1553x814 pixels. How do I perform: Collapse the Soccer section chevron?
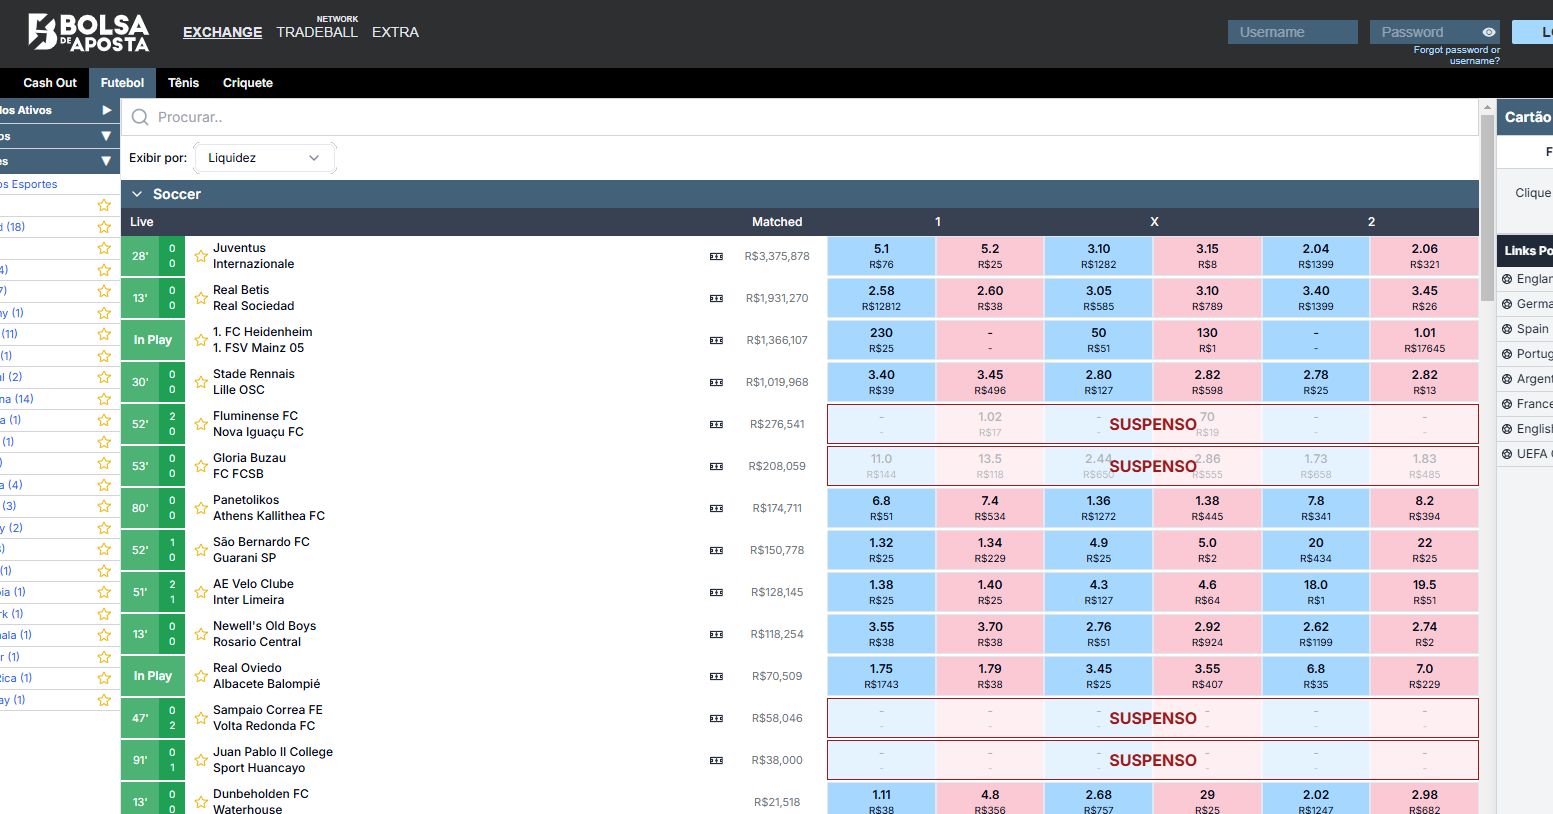137,194
